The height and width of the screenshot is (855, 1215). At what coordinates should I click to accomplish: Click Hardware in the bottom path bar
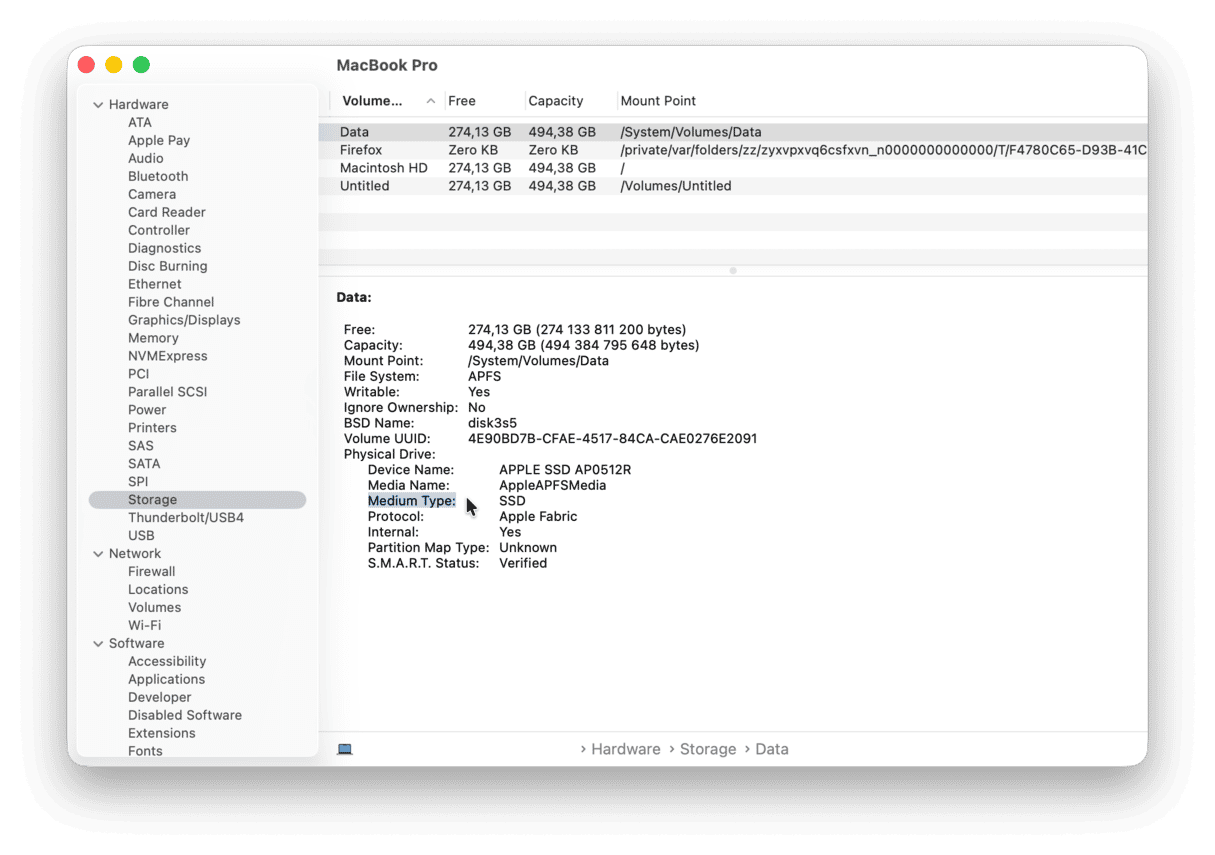[x=626, y=749]
